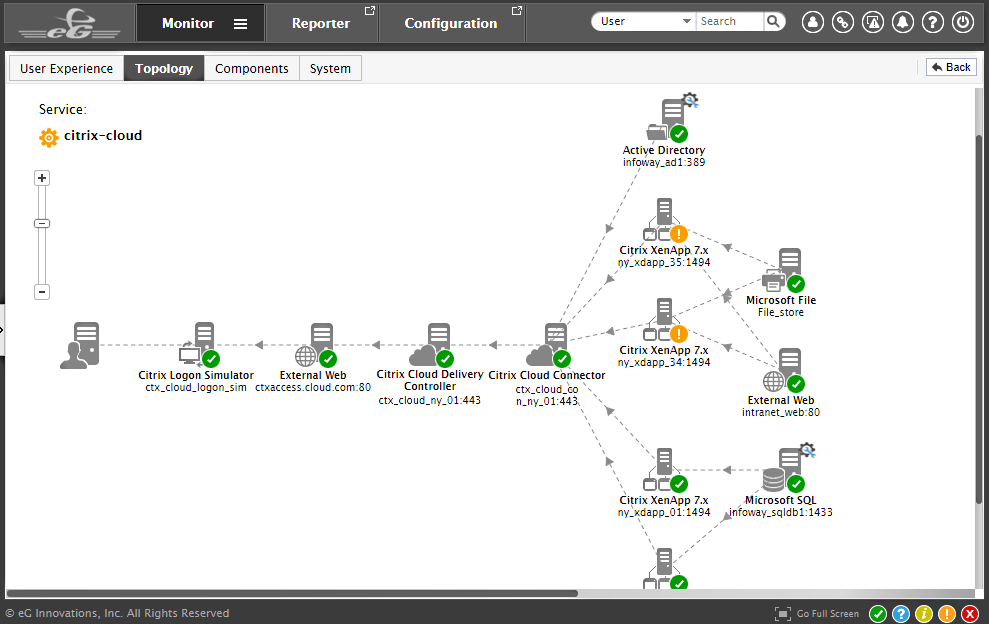This screenshot has height=624, width=989.
Task: Click the infoway_sqldb1:1433 label
Action: point(781,512)
